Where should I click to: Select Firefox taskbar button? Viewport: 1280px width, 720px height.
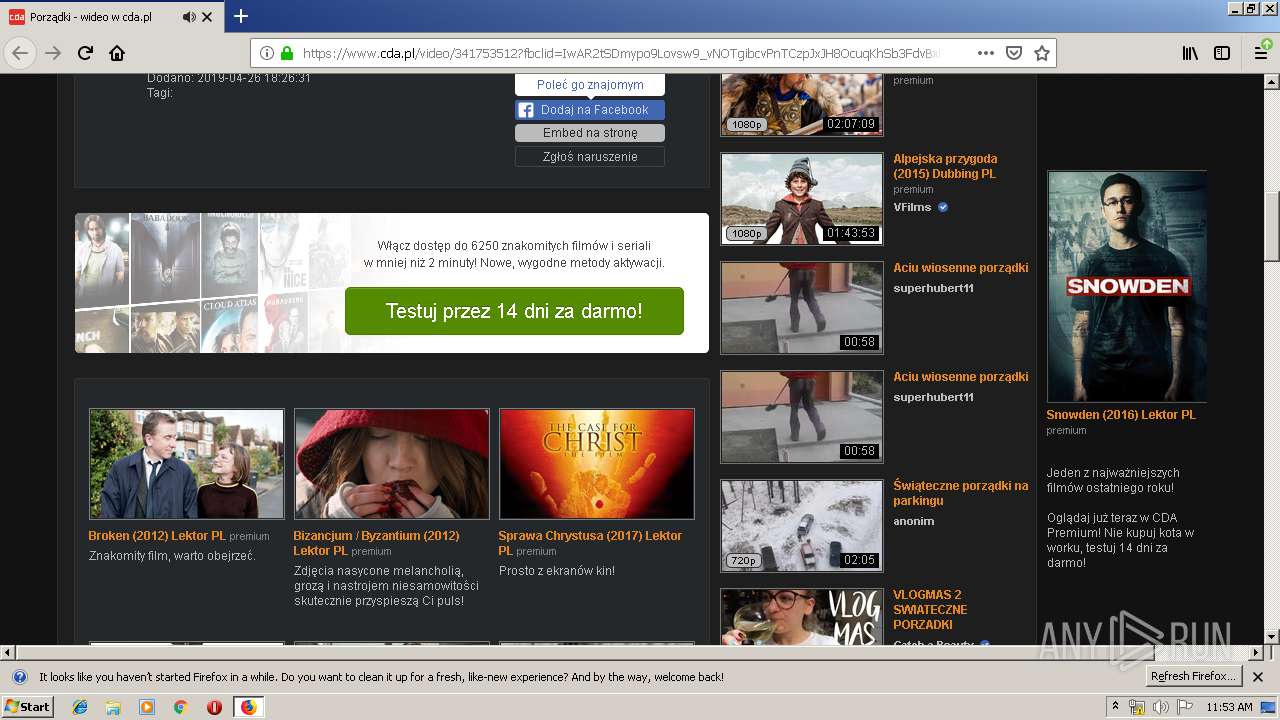coord(248,707)
